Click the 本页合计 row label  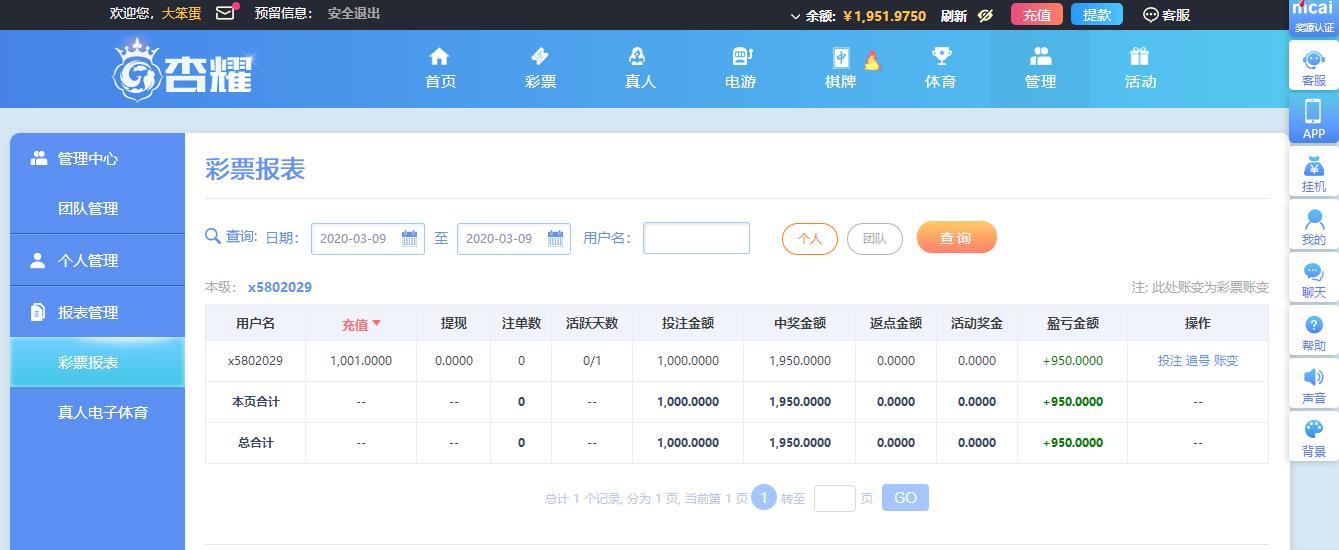pos(255,402)
